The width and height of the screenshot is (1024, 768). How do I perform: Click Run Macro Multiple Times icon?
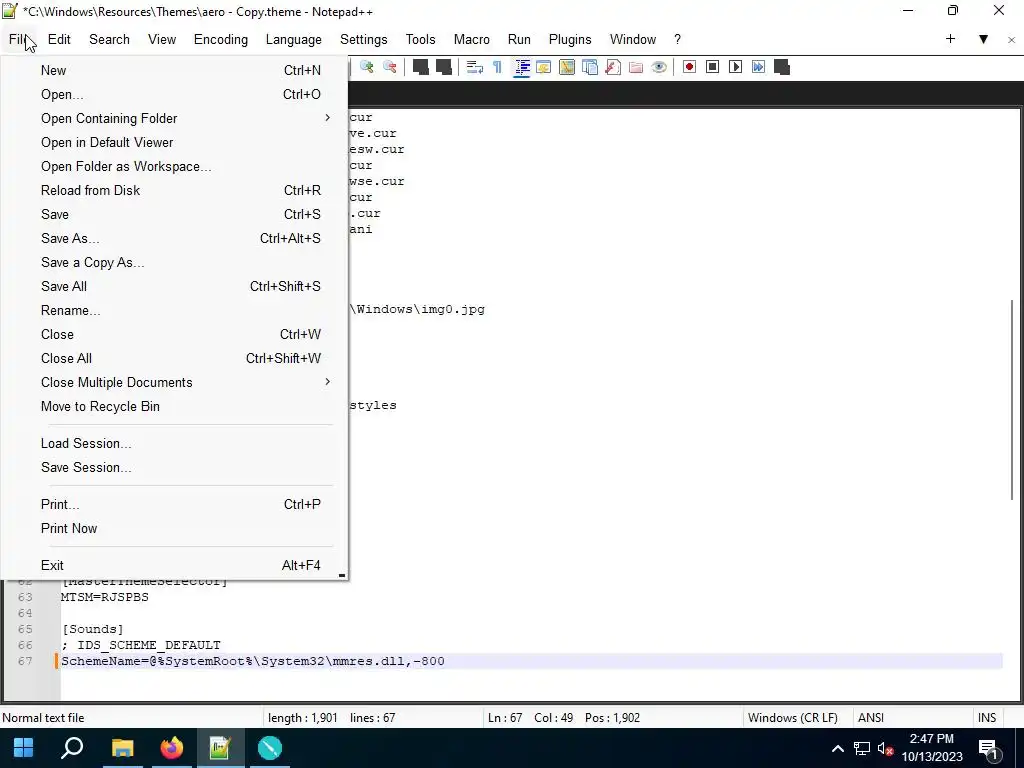758,67
